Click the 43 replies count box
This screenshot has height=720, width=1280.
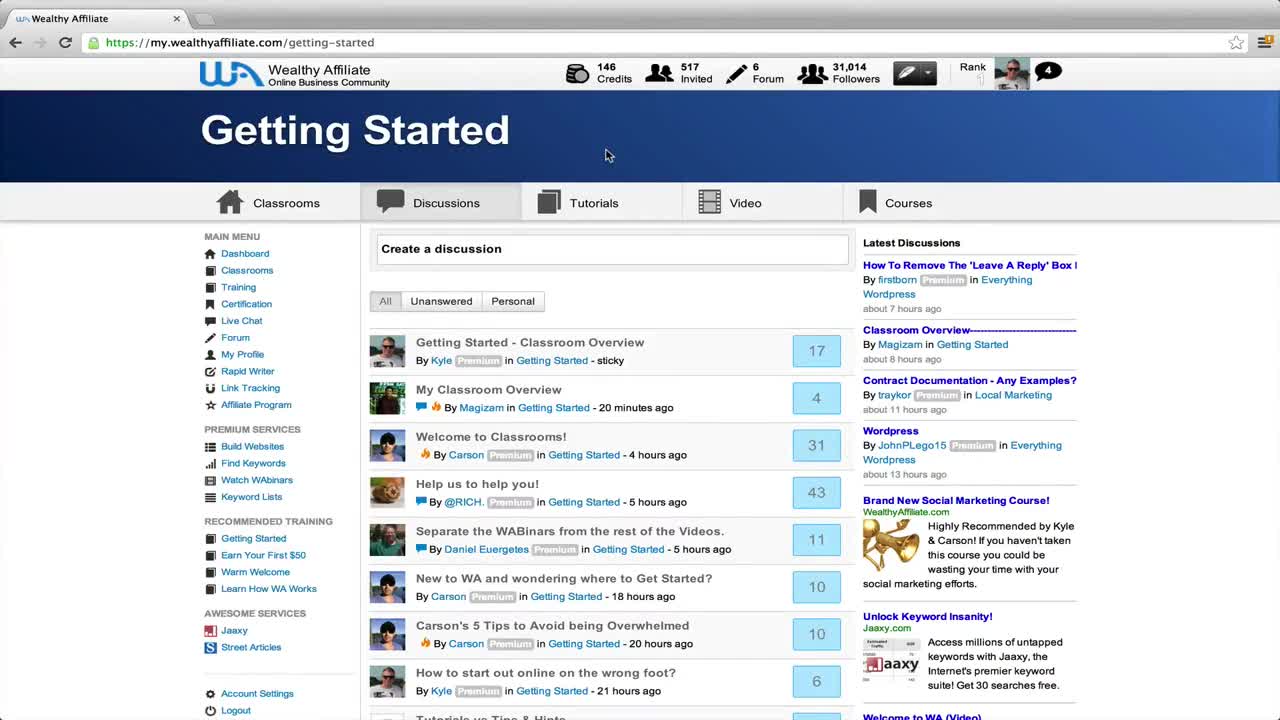click(817, 493)
